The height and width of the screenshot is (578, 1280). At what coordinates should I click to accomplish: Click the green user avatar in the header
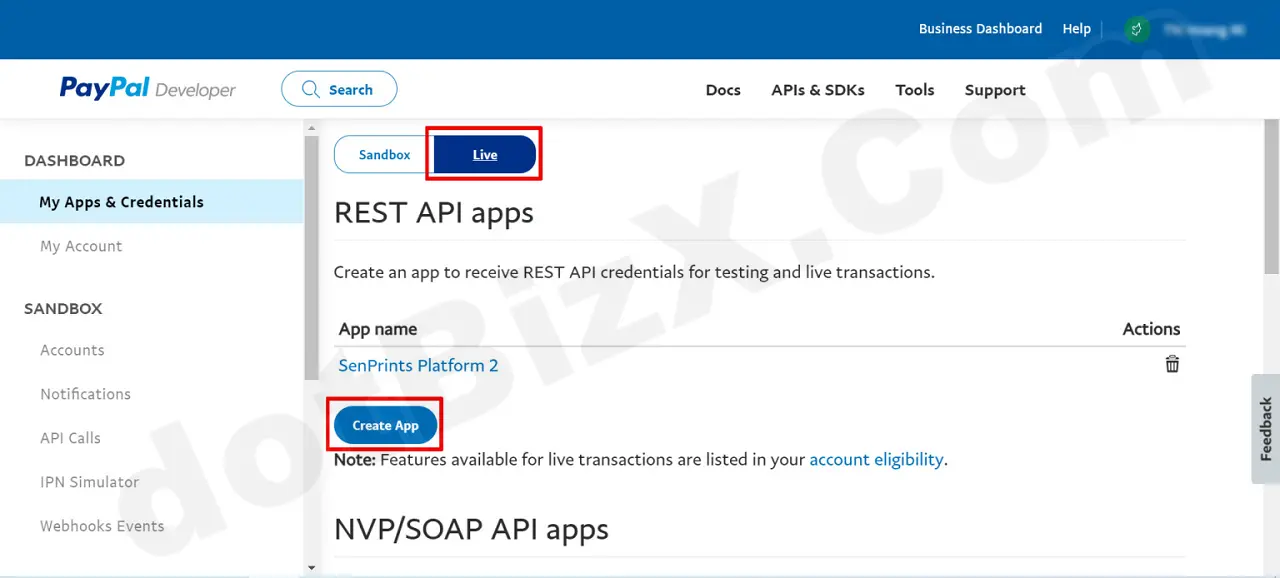pyautogui.click(x=1136, y=29)
